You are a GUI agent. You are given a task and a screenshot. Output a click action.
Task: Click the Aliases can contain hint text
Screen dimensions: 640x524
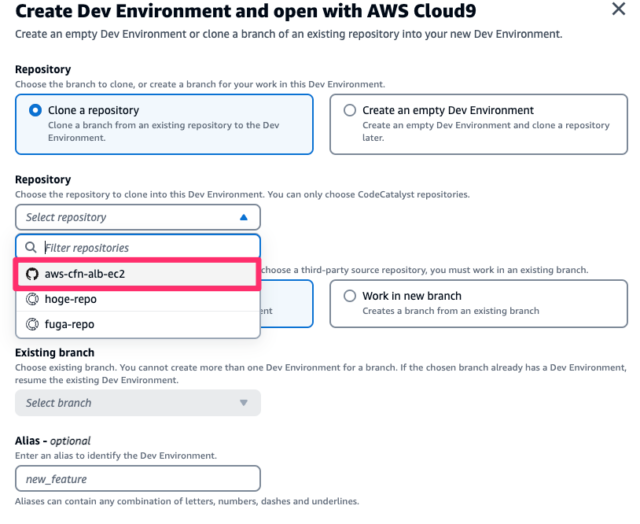(187, 501)
